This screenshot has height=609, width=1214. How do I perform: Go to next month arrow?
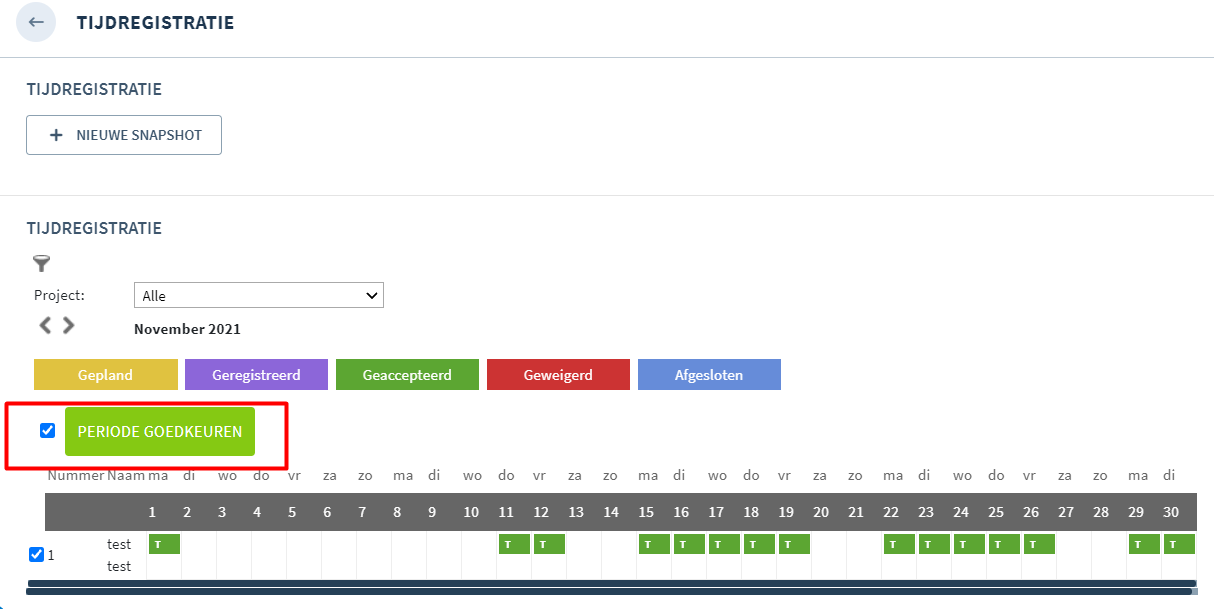(x=68, y=325)
